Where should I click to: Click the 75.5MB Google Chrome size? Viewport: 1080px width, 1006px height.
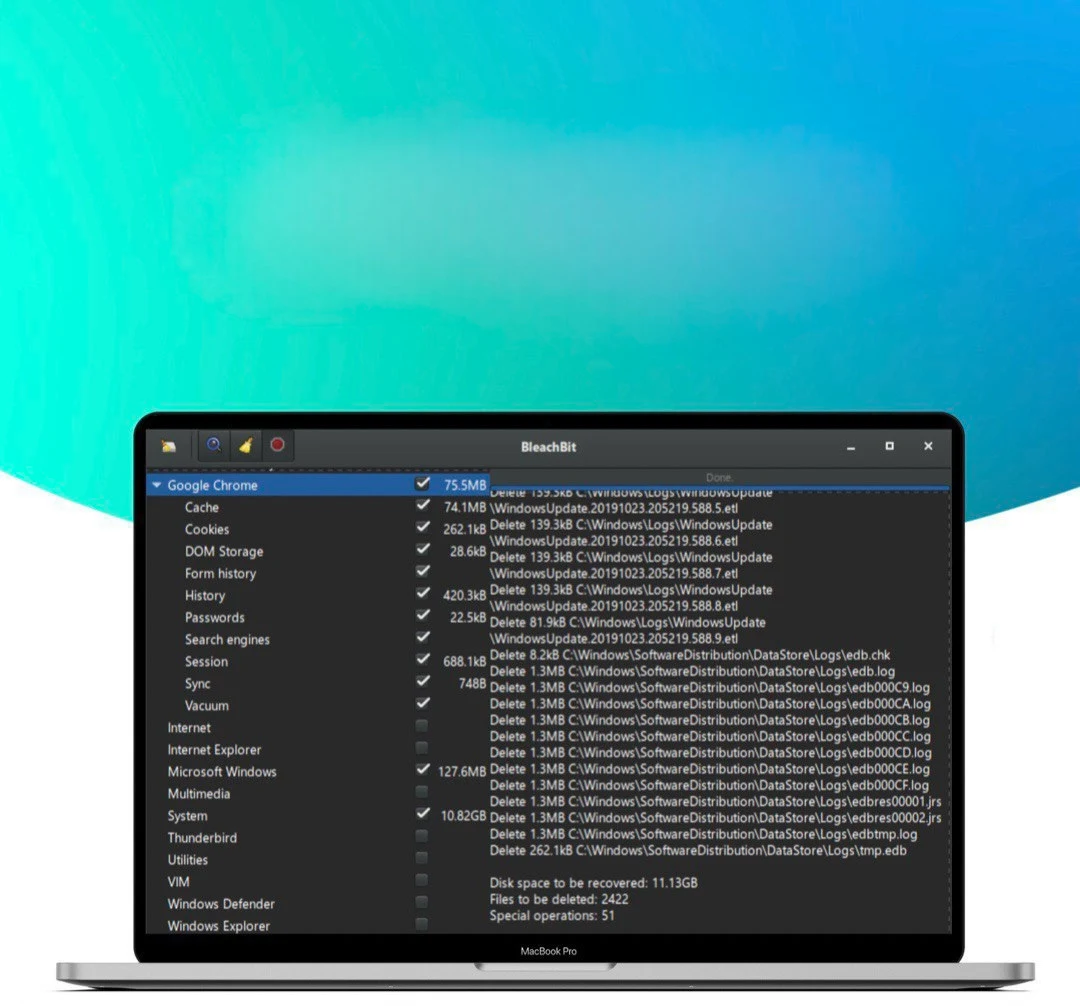click(x=465, y=485)
